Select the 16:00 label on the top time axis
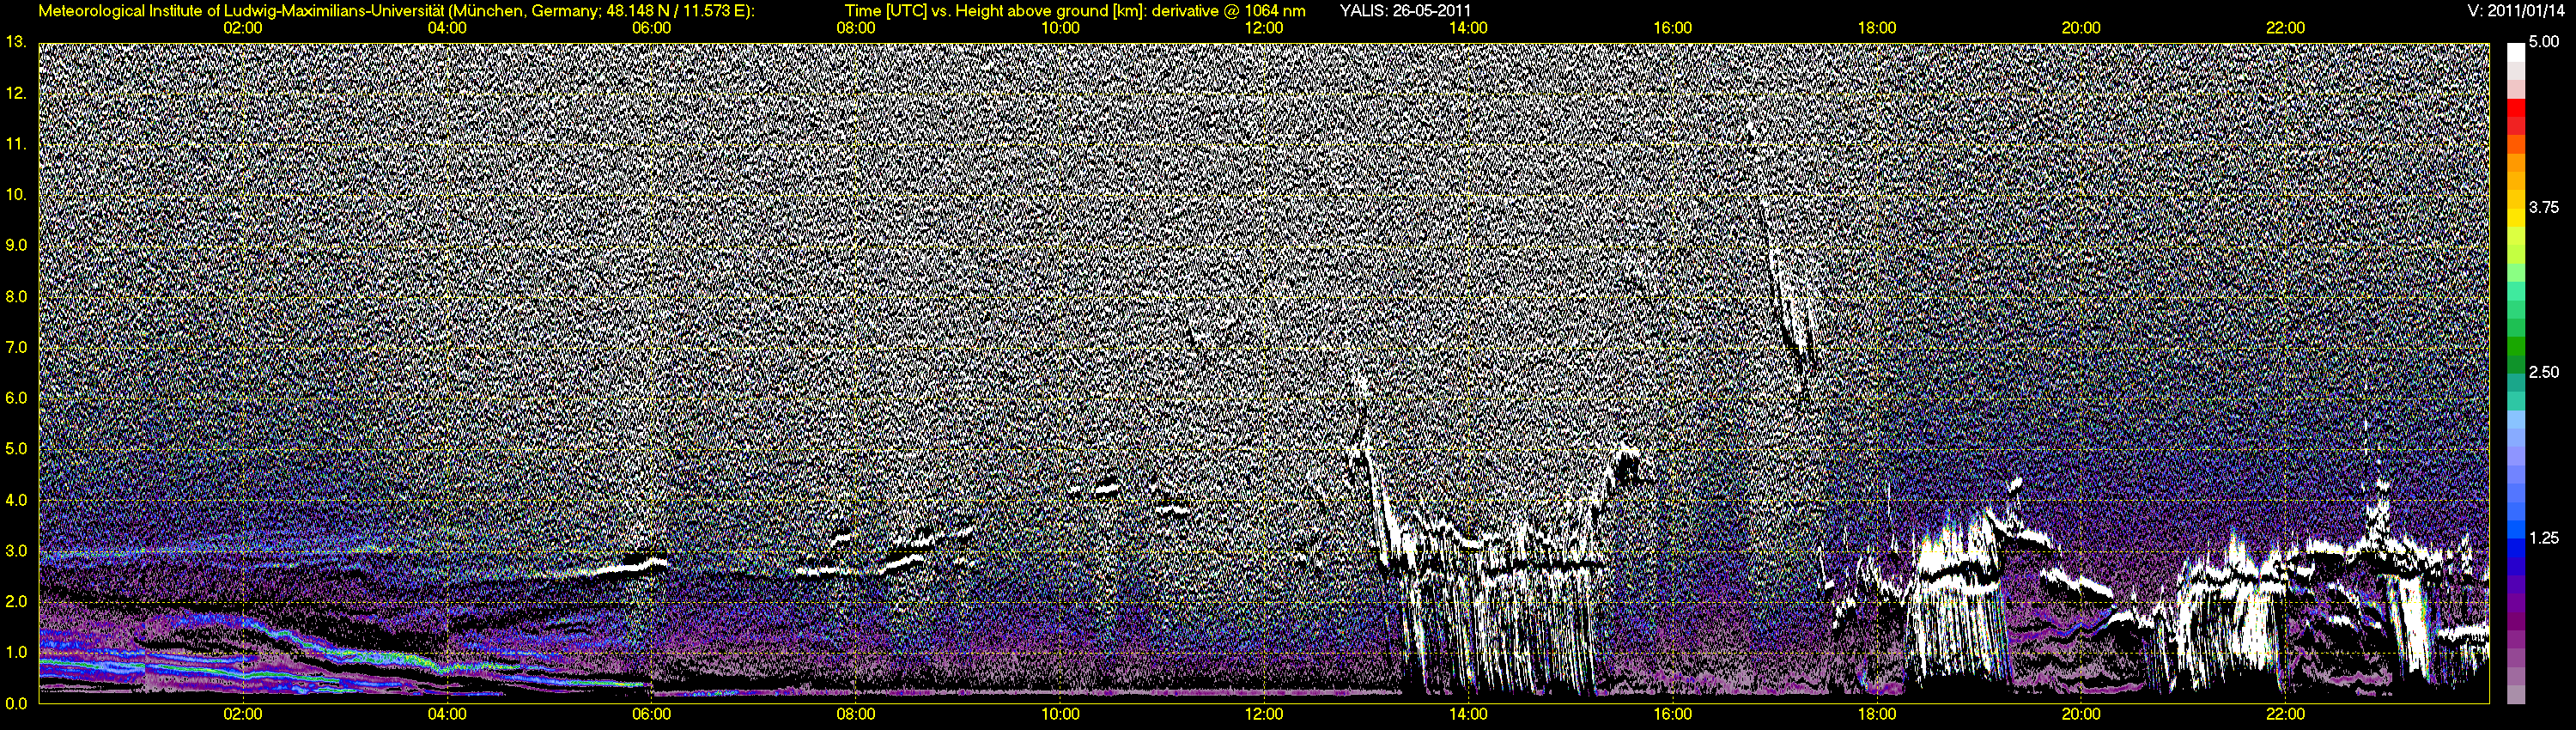2576x730 pixels. [1673, 28]
